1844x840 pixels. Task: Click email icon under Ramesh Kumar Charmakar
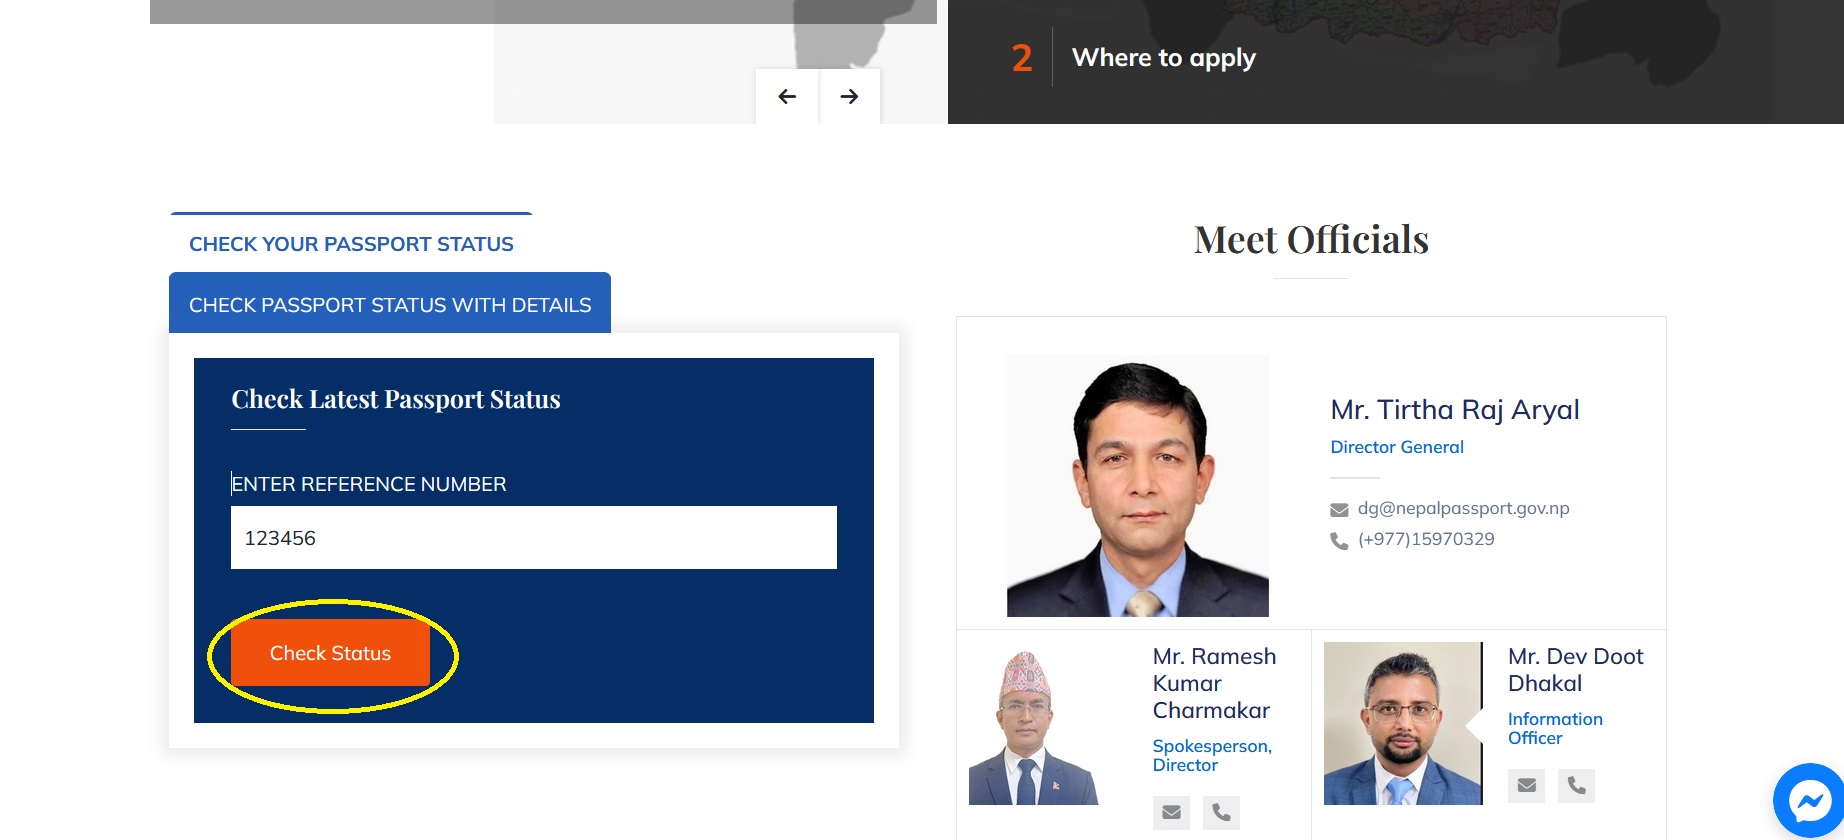click(1171, 812)
